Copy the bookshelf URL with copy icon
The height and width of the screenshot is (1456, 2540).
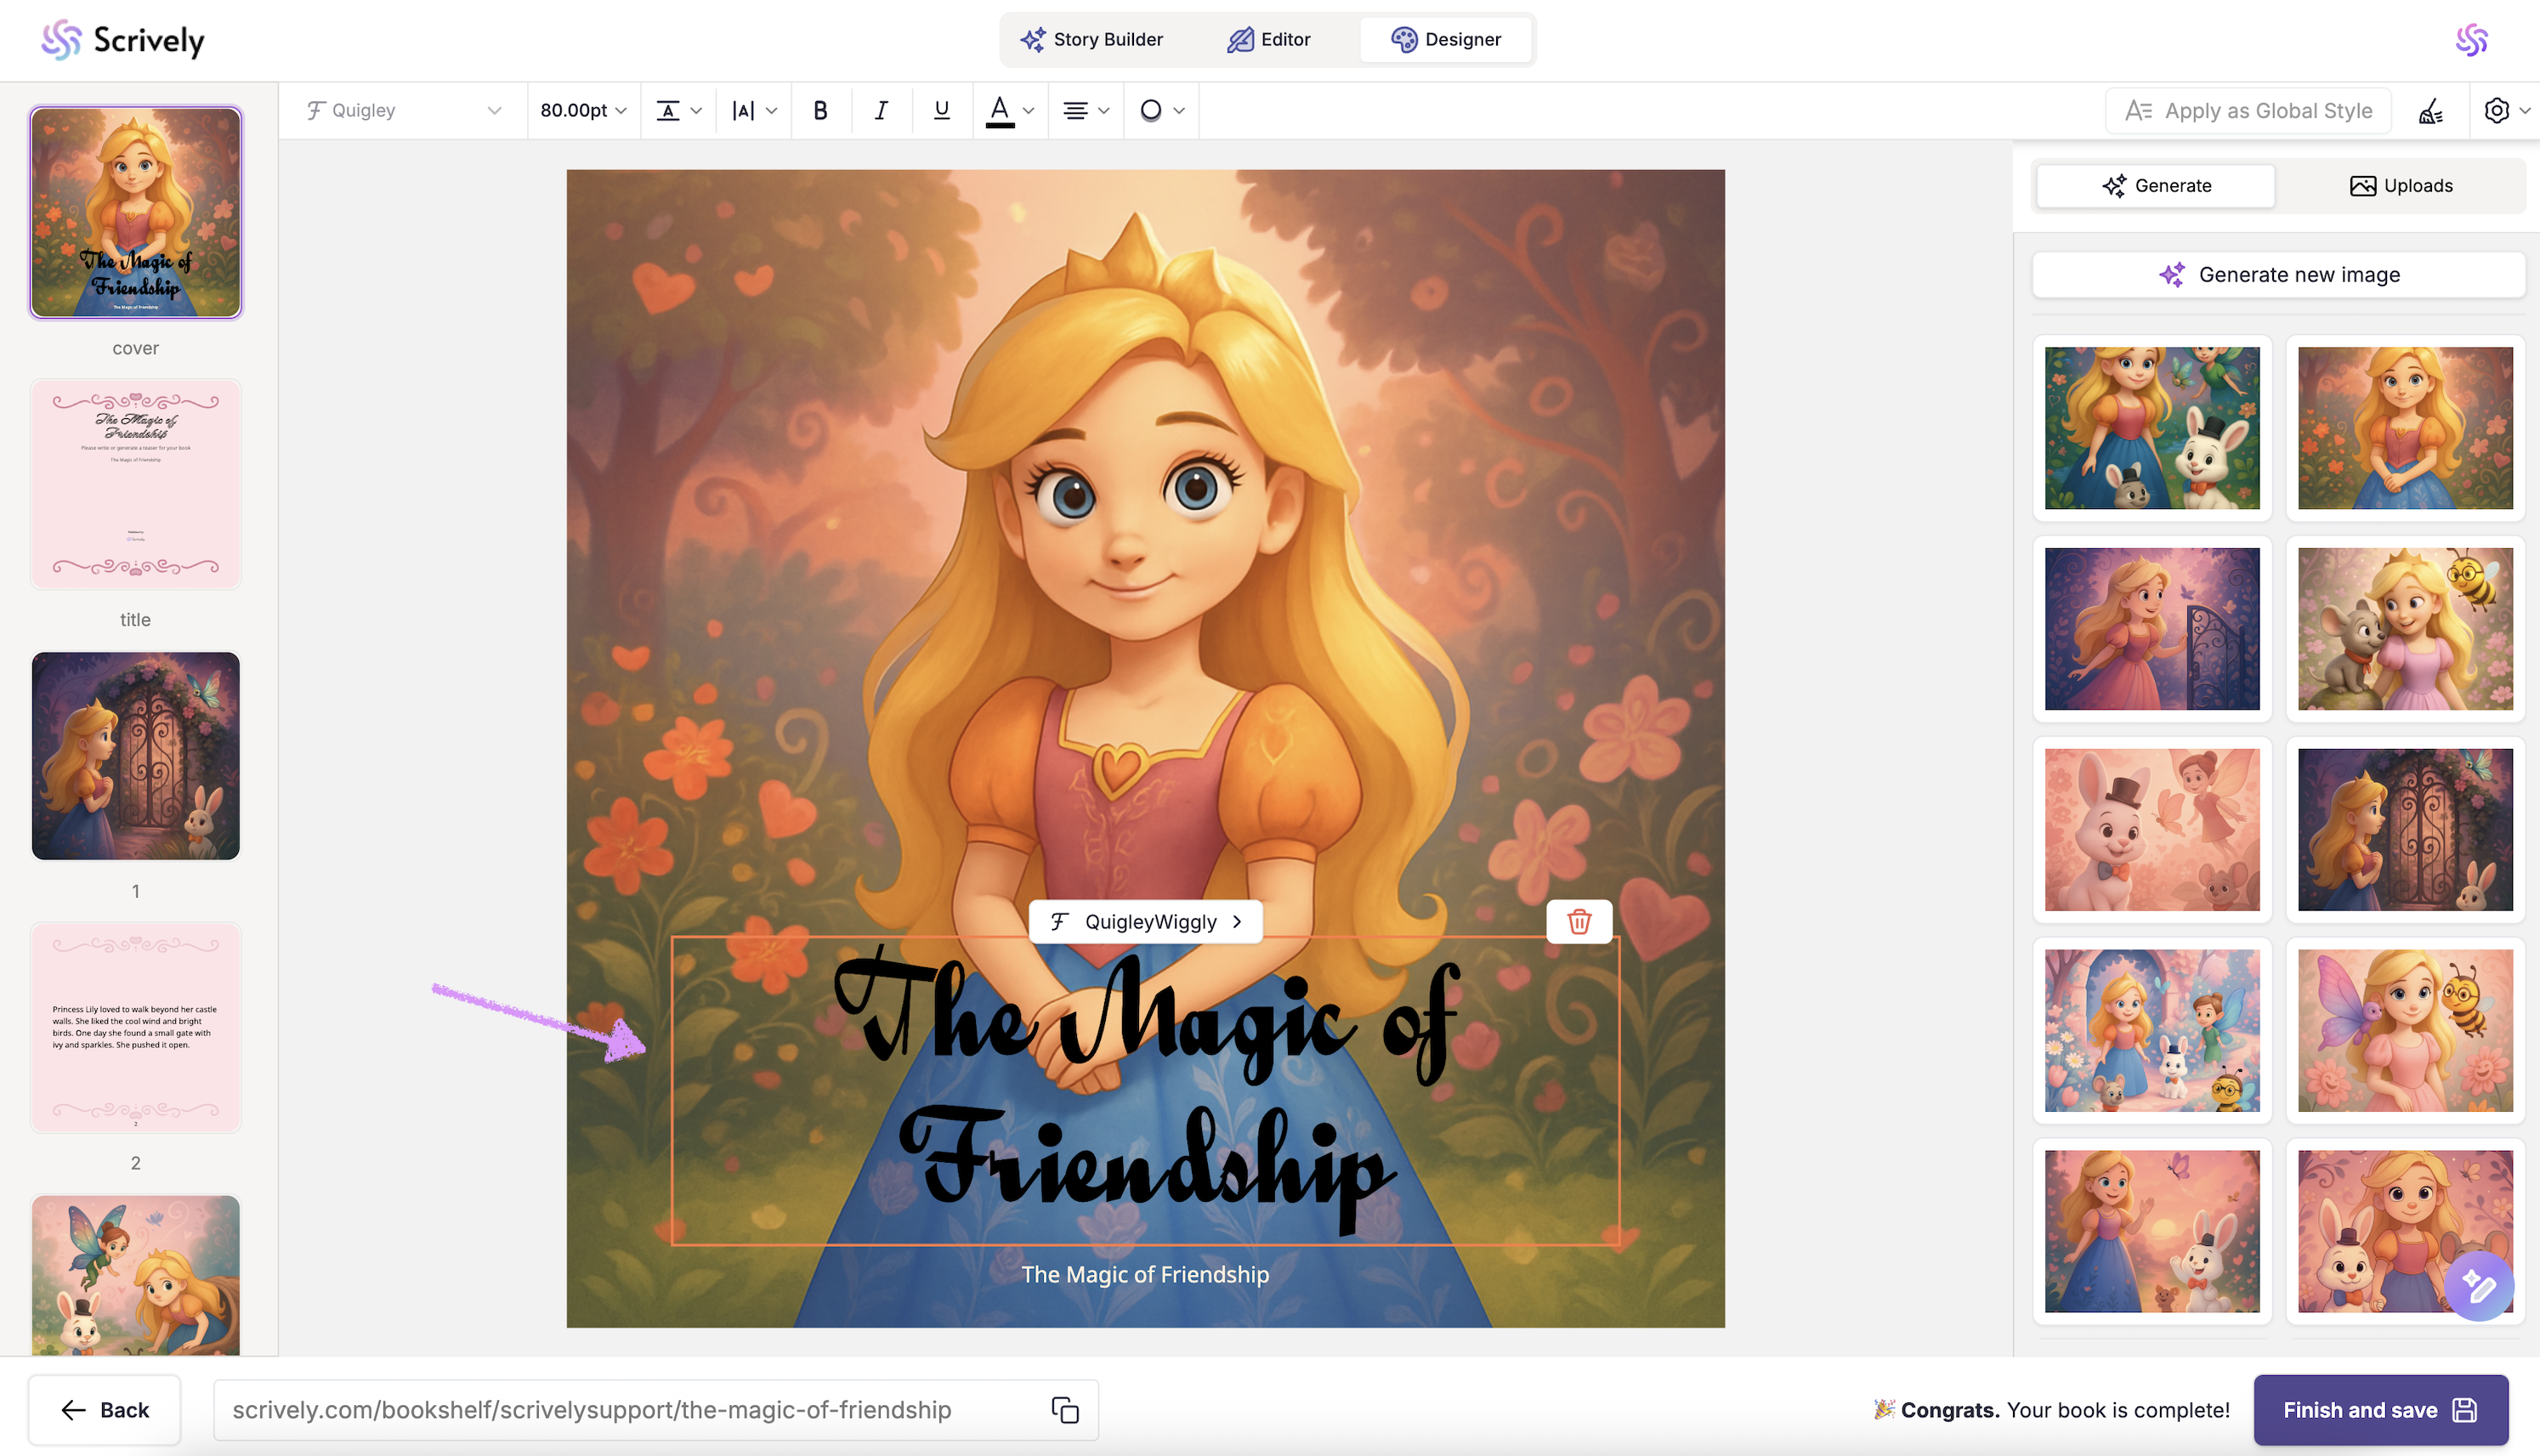(1064, 1410)
